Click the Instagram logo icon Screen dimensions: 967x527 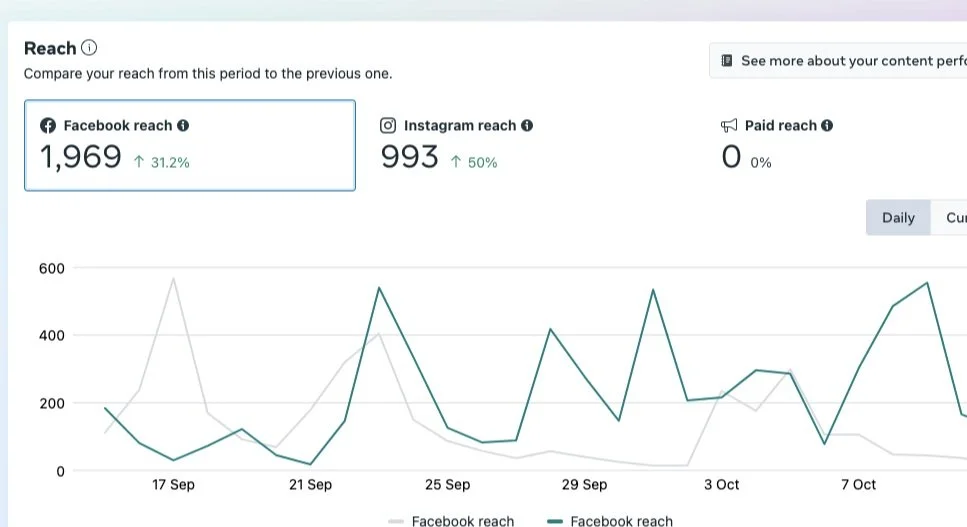point(388,126)
